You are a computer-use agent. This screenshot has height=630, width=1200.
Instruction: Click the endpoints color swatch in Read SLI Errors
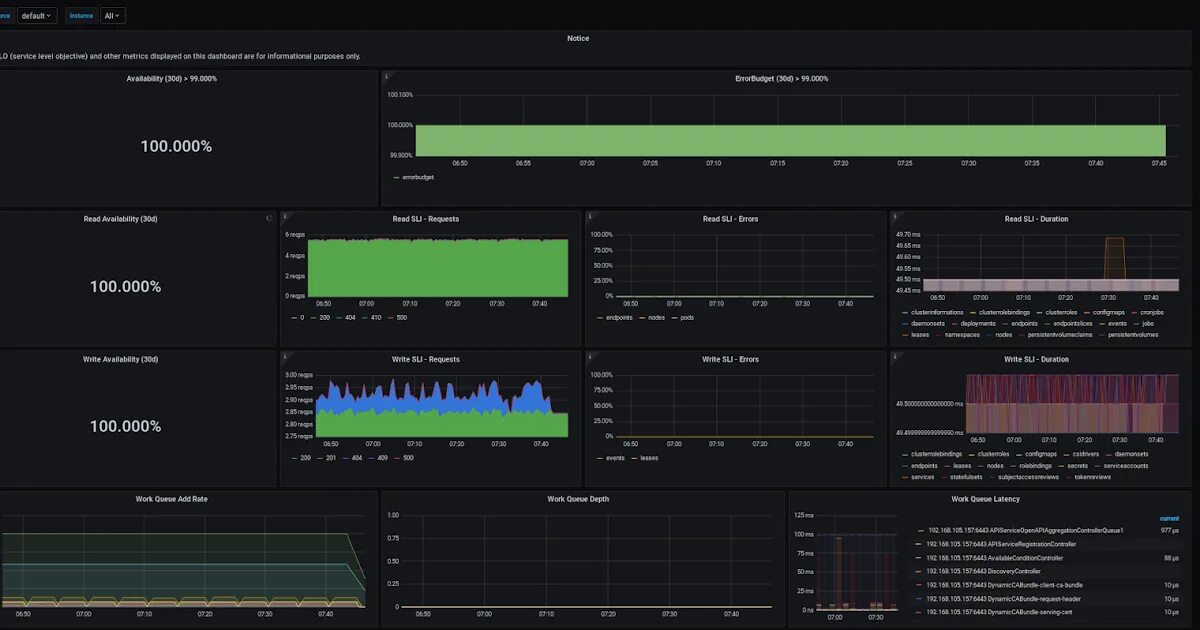pyautogui.click(x=599, y=317)
